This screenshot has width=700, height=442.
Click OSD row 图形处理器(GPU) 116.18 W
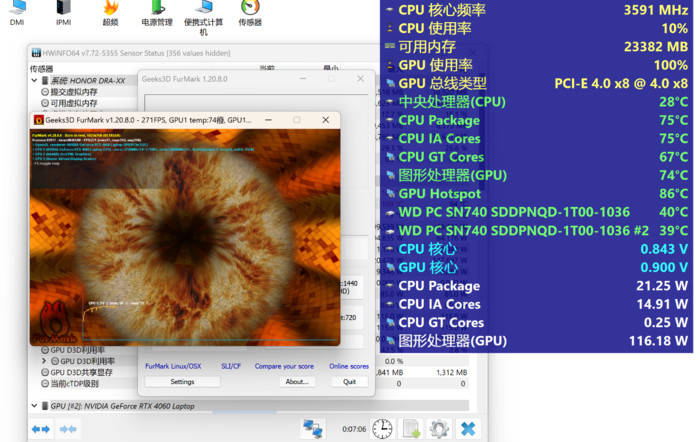537,341
